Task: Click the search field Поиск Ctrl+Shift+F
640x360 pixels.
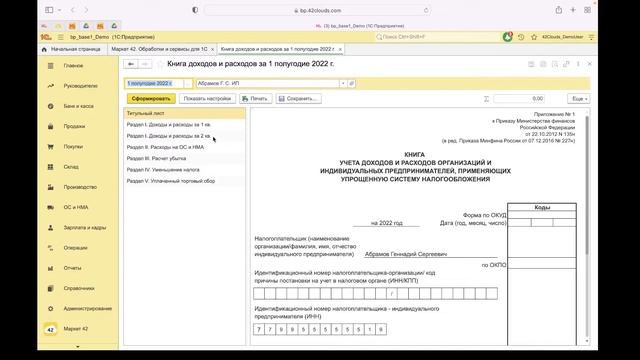Action: 436,37
